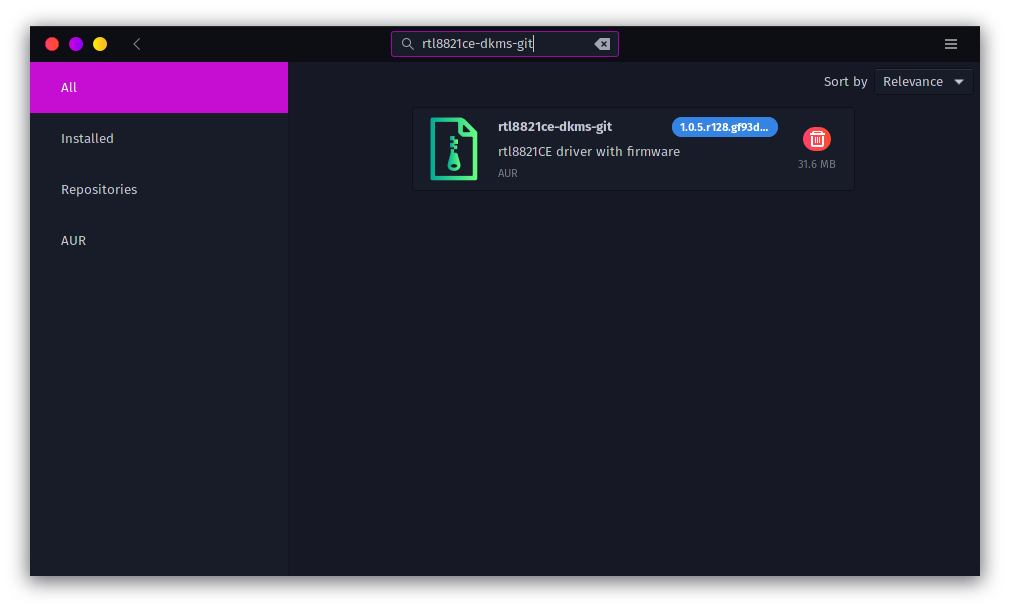Click the 'Sort by' label
This screenshot has width=1010, height=610.
[x=845, y=82]
